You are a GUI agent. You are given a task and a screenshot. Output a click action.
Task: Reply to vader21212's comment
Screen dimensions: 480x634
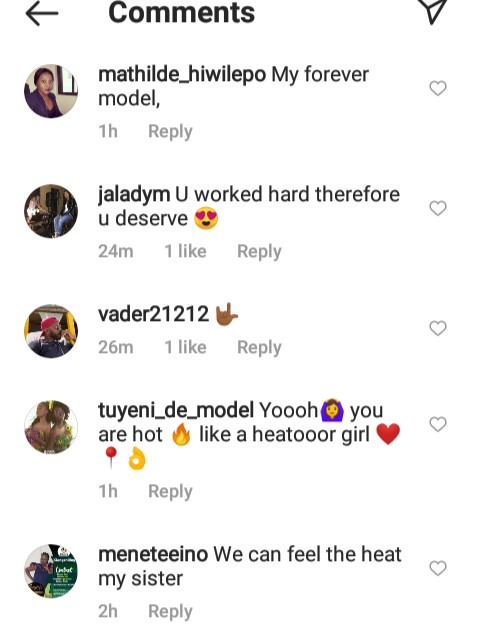[259, 348]
